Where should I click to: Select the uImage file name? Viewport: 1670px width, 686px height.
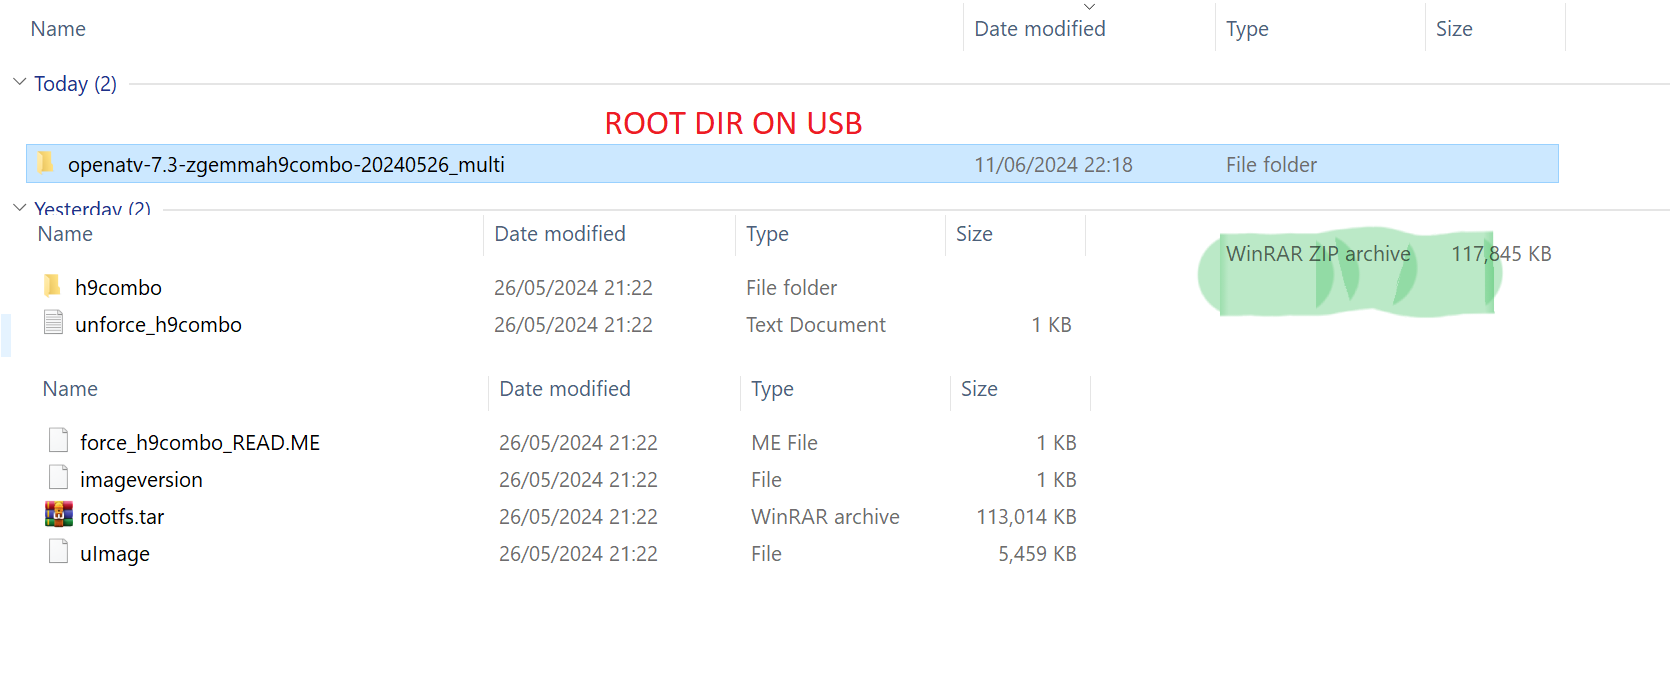[115, 554]
